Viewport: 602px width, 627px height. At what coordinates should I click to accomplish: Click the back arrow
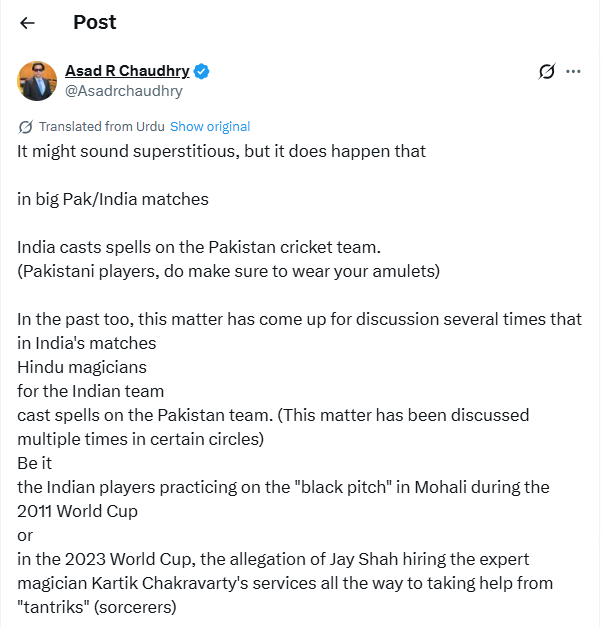click(x=27, y=23)
